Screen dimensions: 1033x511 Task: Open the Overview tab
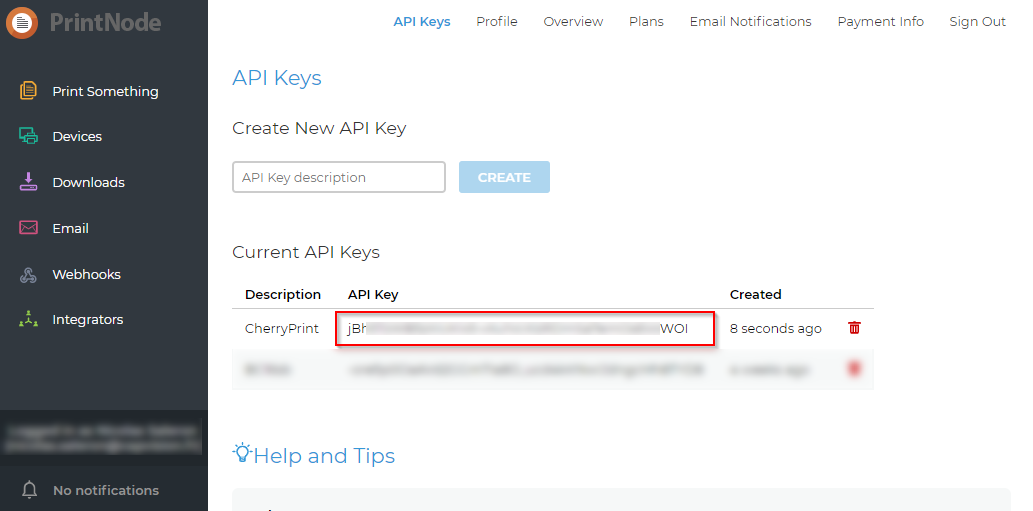[573, 22]
